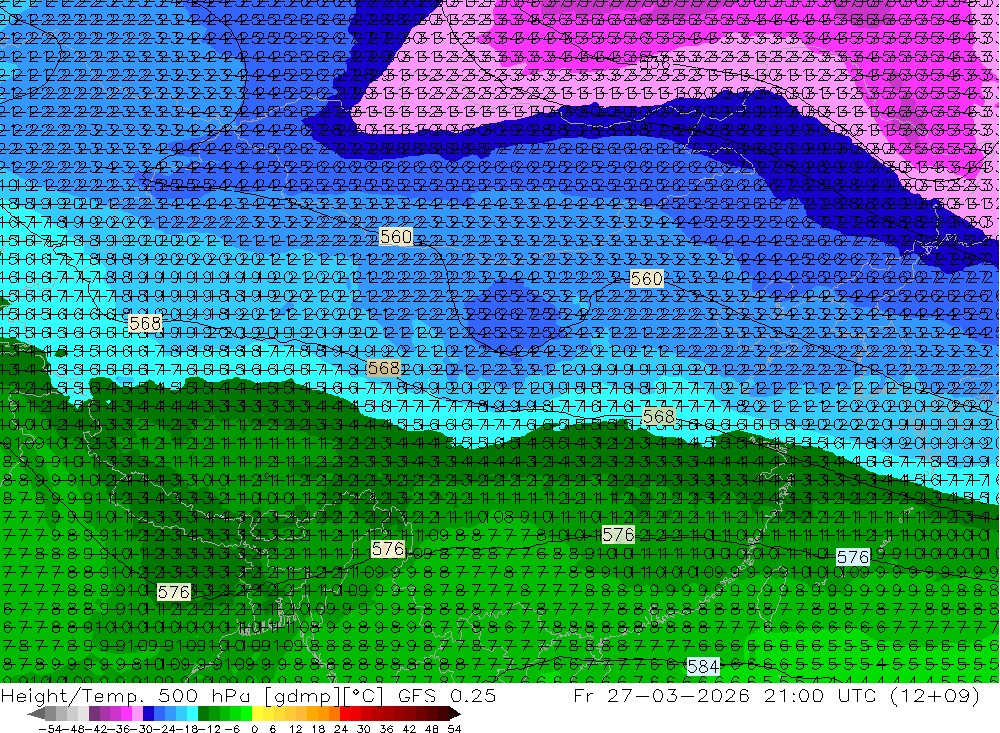Viewport: 1000px width, 733px height.
Task: Pick the bright red legend swatch
Action: click(x=345, y=714)
